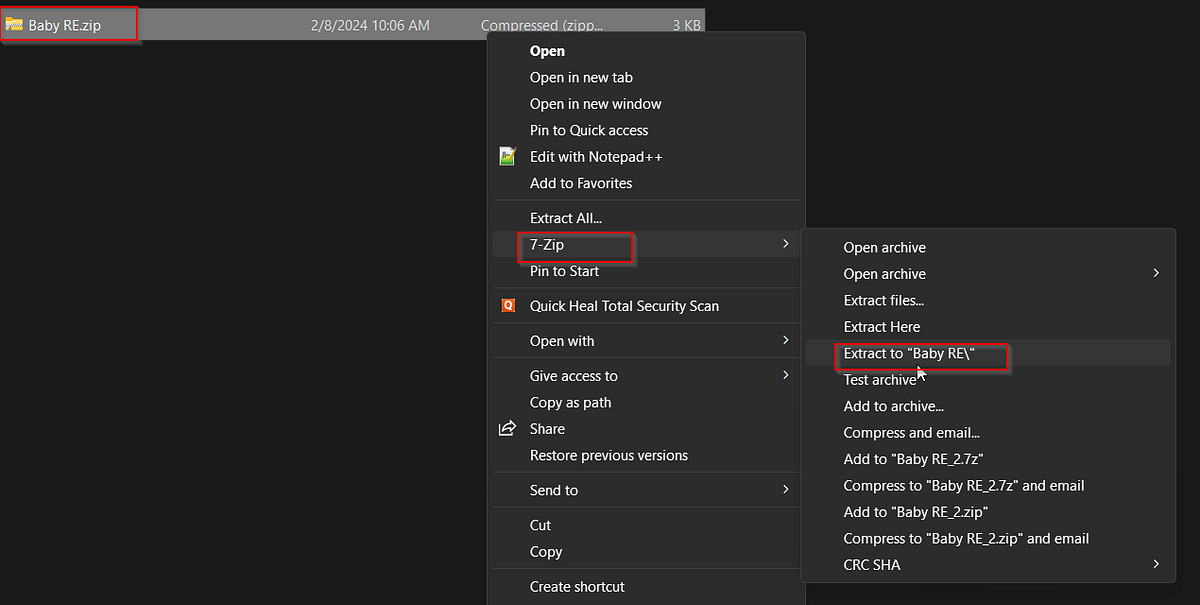Expand the second Open archive submenu arrow
The height and width of the screenshot is (605, 1200).
[1156, 273]
